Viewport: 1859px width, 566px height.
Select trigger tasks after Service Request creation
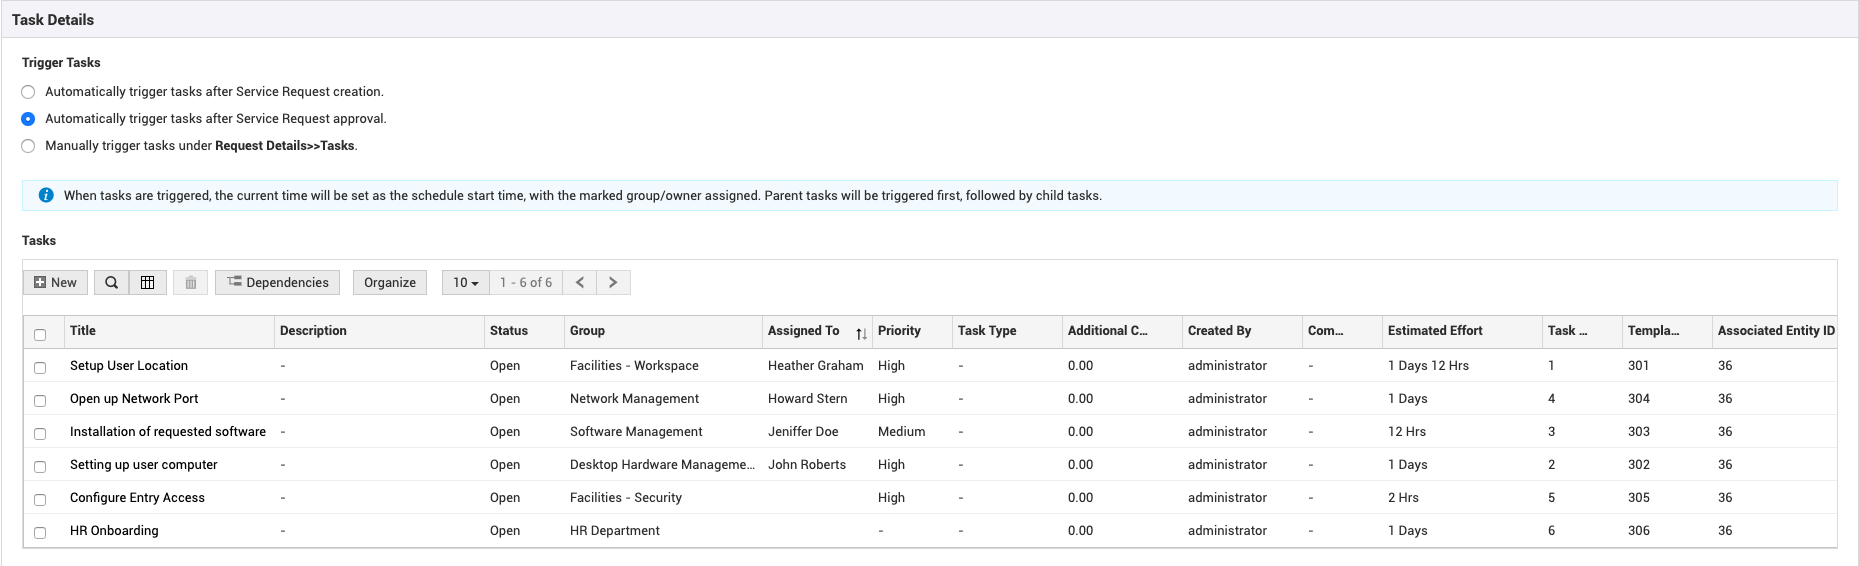click(x=28, y=92)
